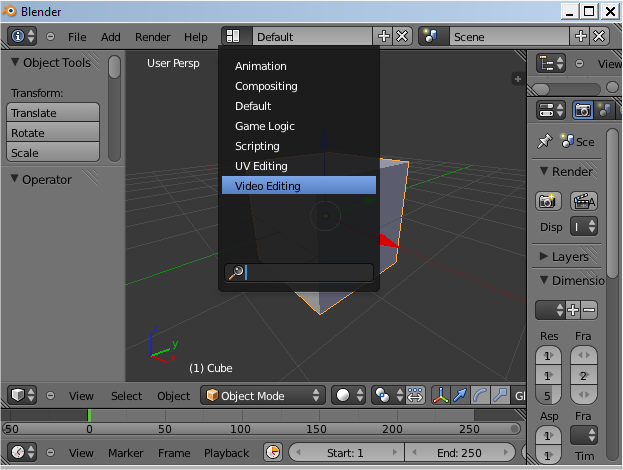
Task: Click the Rotate button
Action: point(53,132)
